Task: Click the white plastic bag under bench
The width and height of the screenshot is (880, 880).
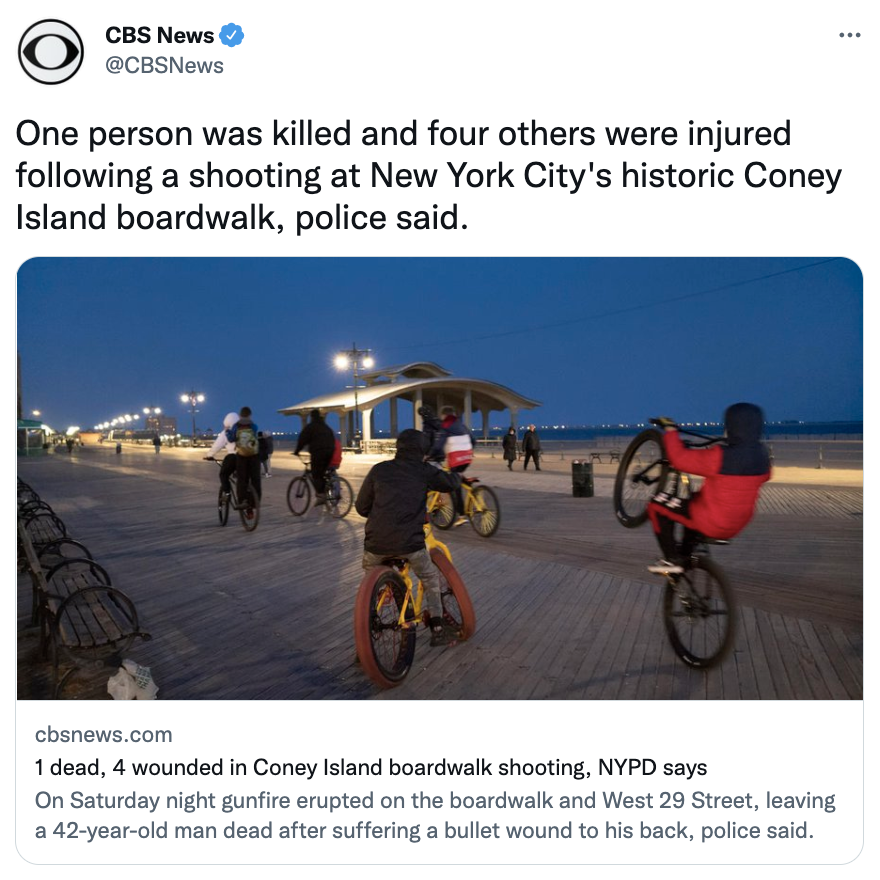Action: pos(132,680)
